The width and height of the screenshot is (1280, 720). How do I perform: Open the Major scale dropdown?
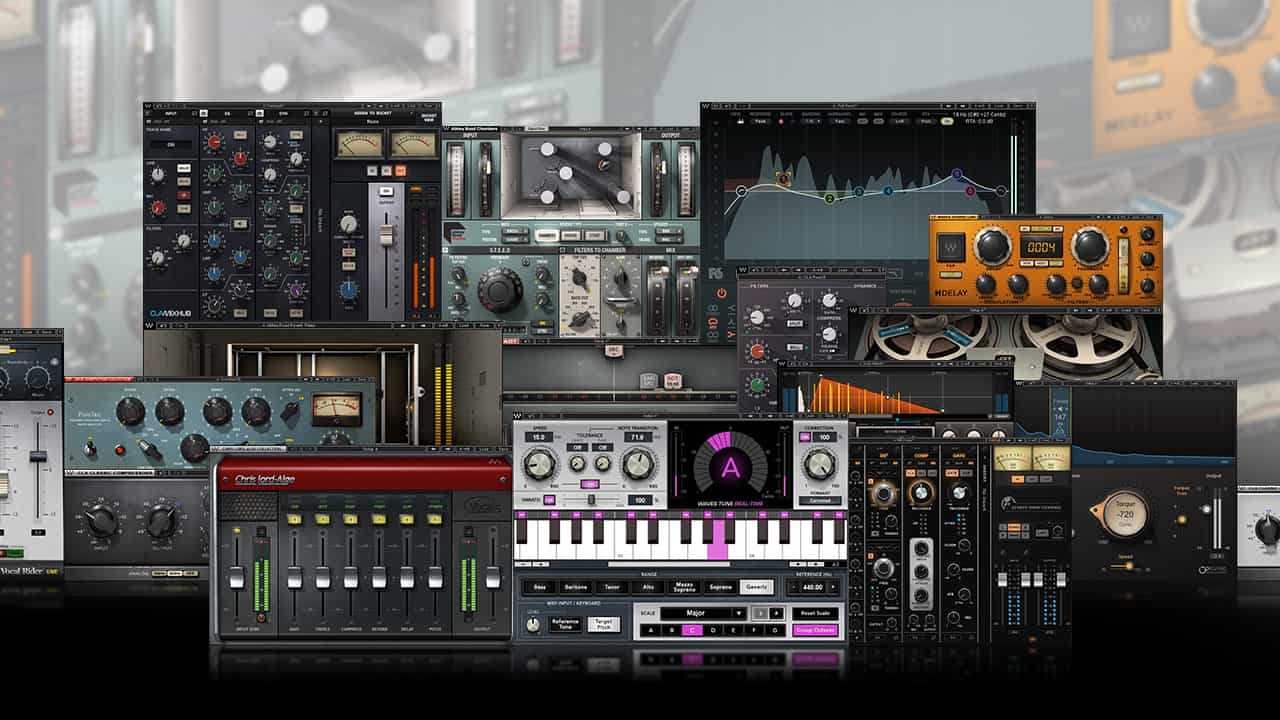pos(702,613)
